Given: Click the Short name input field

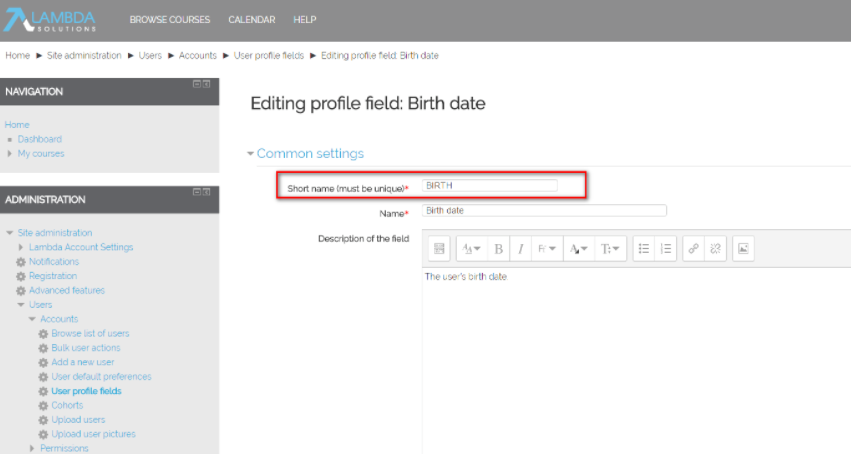Looking at the screenshot, I should click(x=490, y=186).
